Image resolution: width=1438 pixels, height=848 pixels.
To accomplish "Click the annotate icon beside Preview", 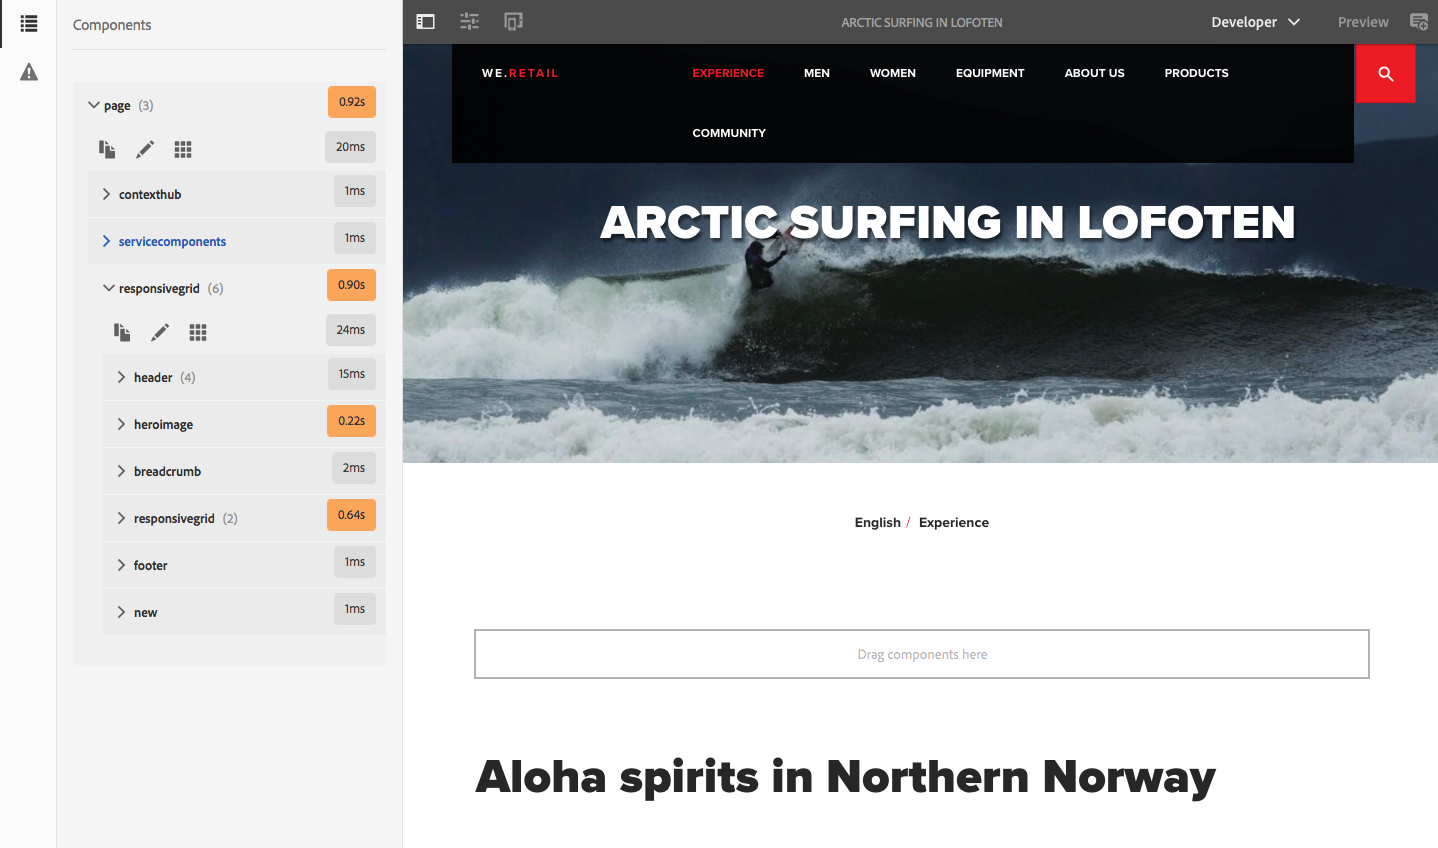I will pos(1418,22).
